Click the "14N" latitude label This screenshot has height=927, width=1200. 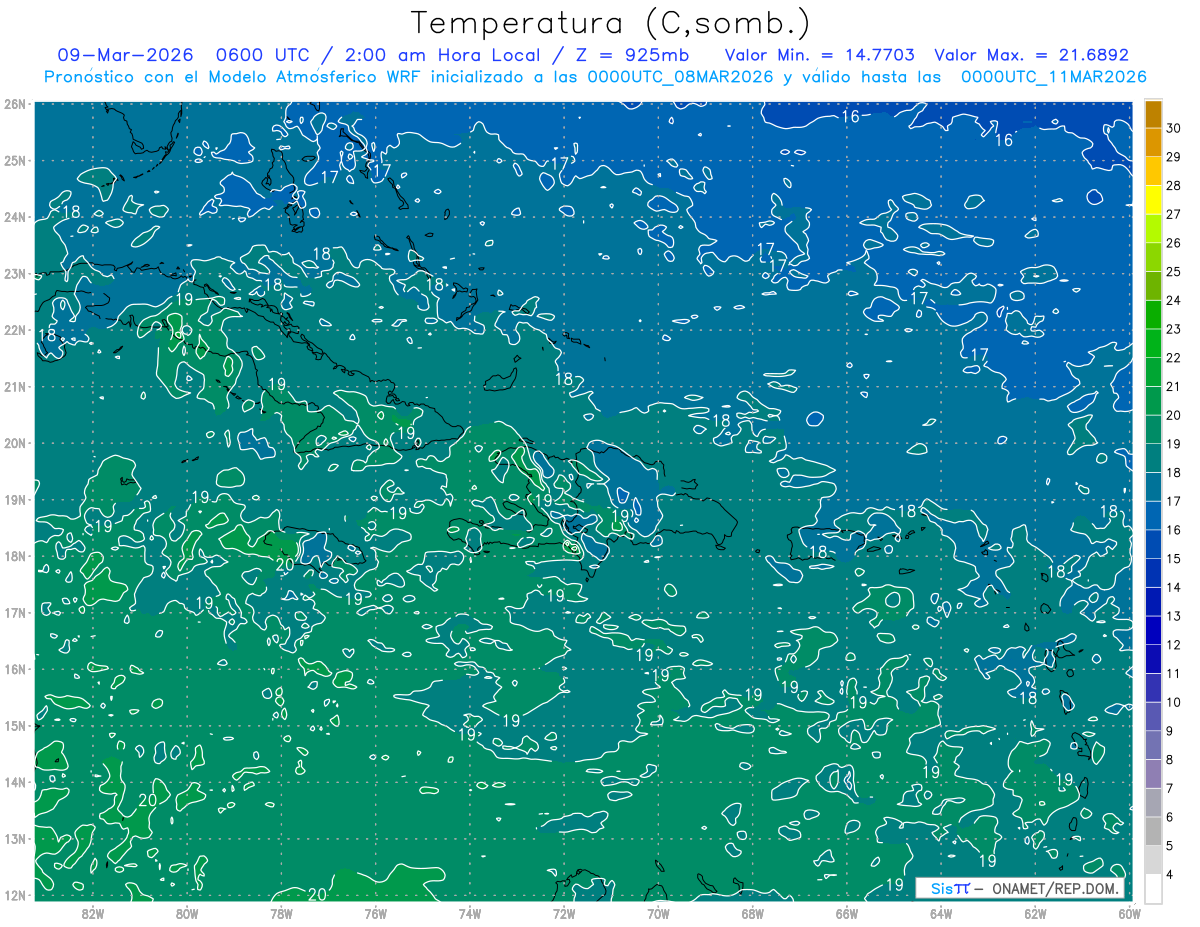pyautogui.click(x=15, y=782)
